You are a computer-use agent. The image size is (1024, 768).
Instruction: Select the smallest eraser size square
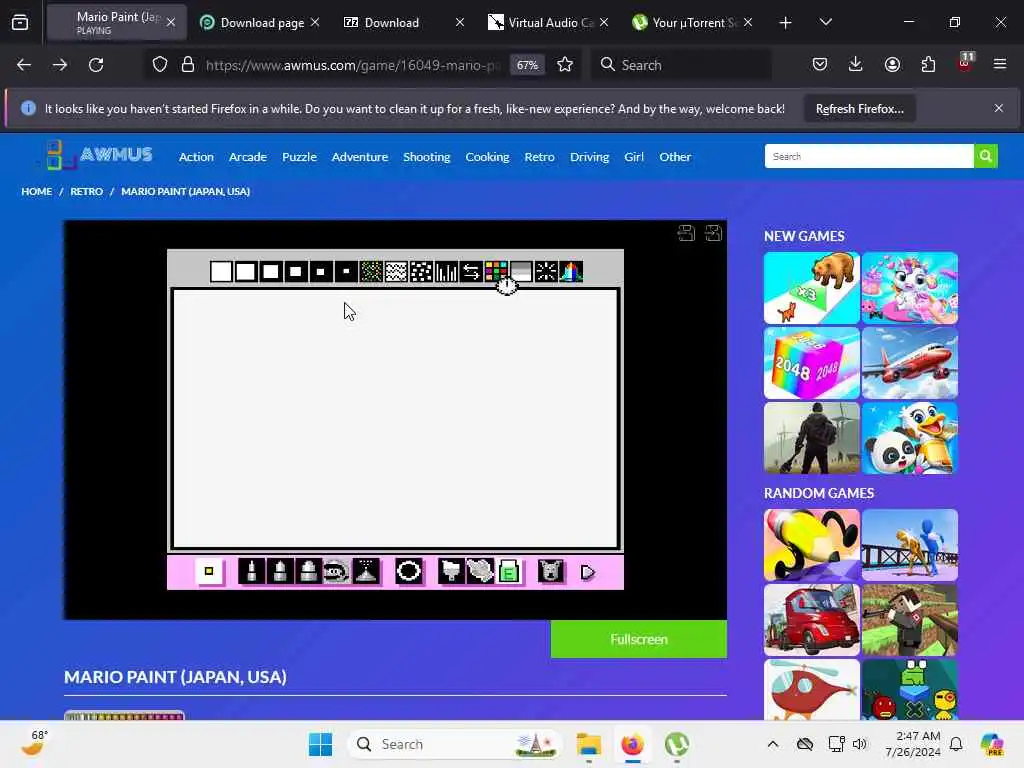tap(346, 271)
